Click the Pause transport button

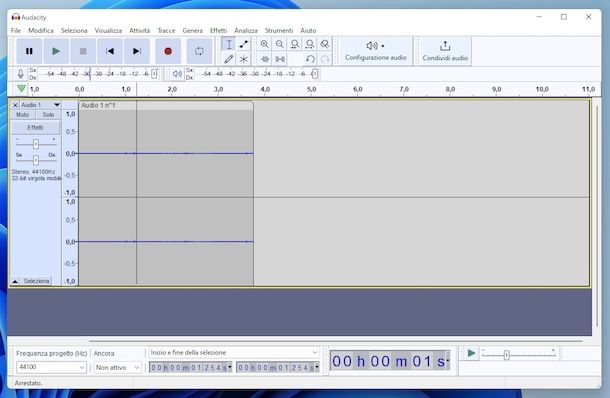pyautogui.click(x=29, y=51)
